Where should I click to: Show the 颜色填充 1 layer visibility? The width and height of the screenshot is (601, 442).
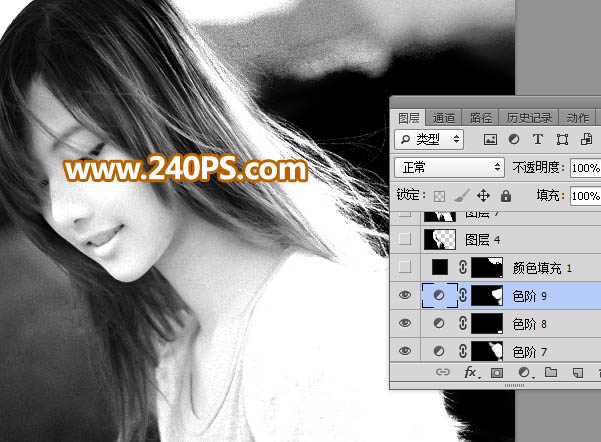pyautogui.click(x=405, y=267)
